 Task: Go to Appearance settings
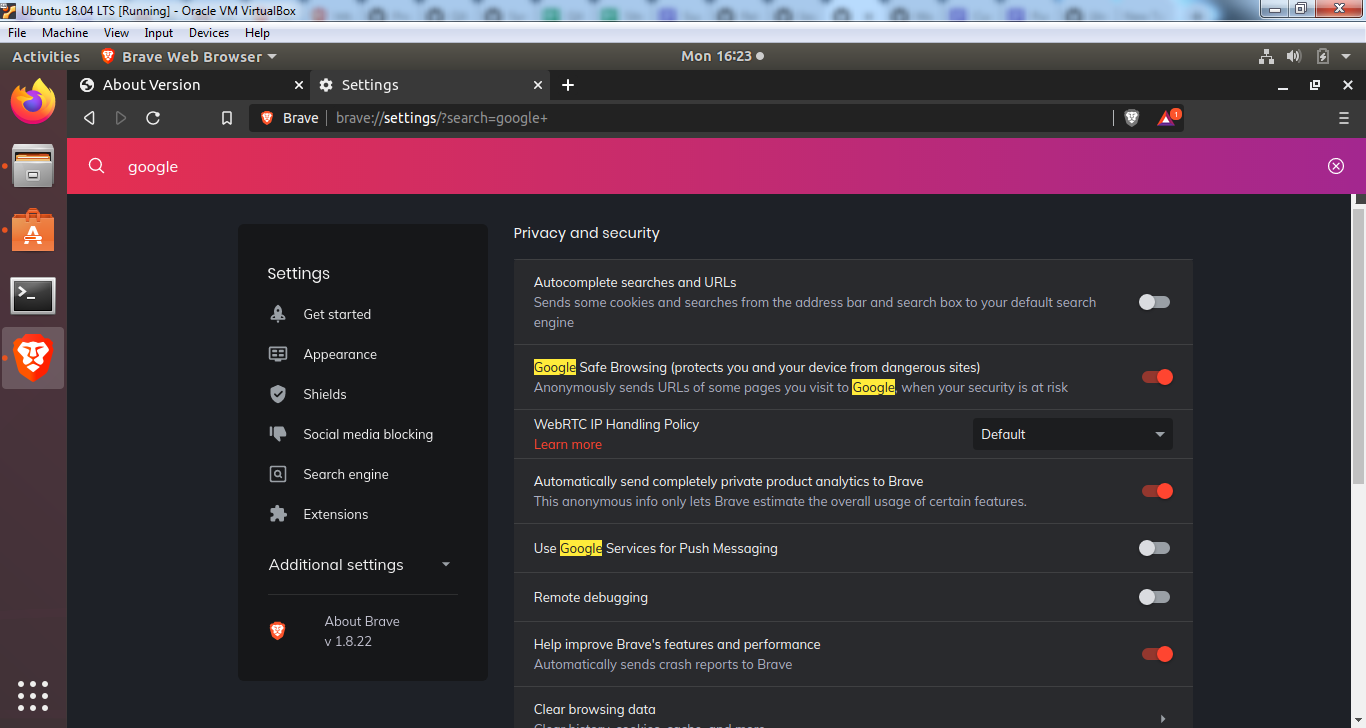[340, 354]
